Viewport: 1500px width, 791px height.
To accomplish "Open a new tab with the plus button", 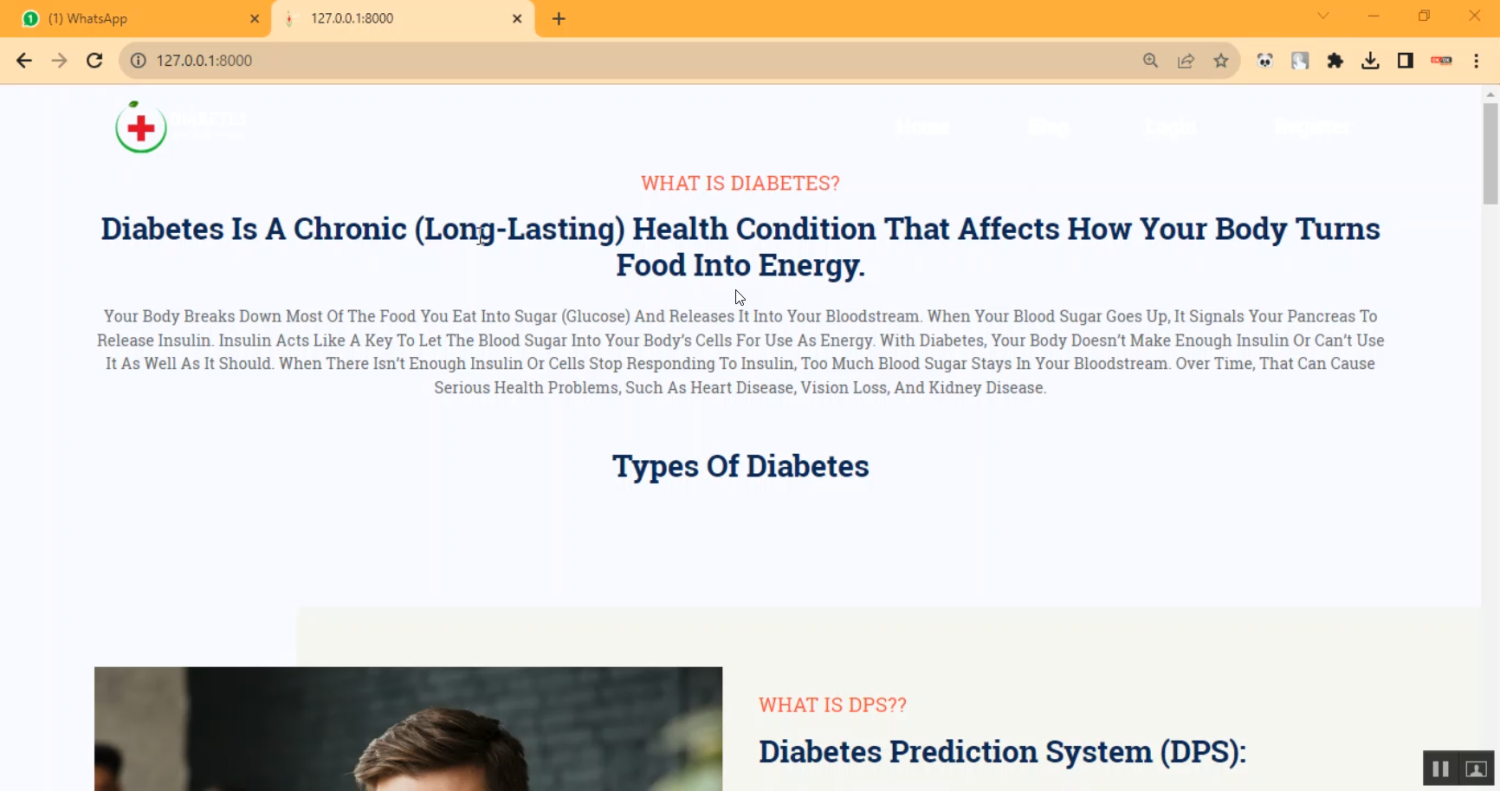I will [559, 18].
